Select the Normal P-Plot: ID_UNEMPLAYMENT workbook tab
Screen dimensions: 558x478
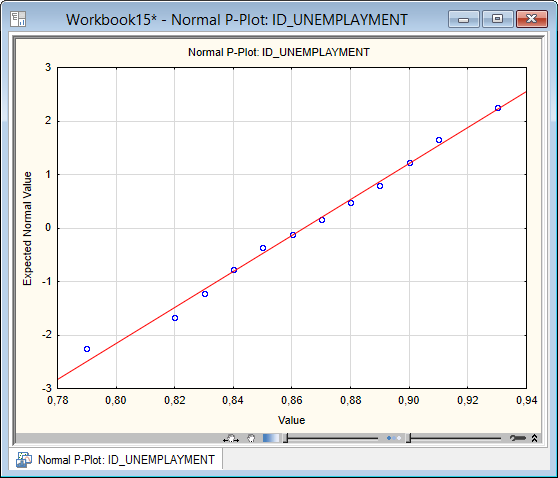click(116, 460)
